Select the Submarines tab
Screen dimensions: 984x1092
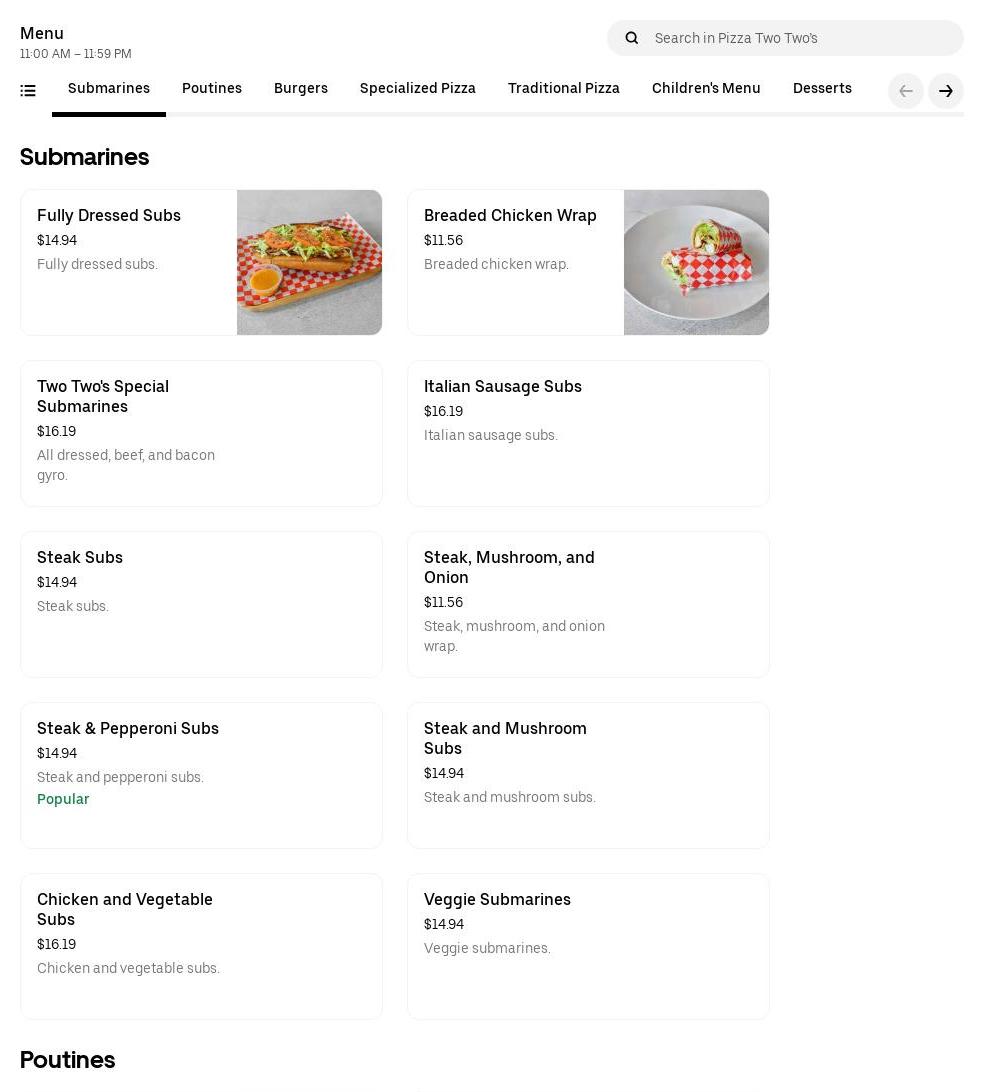109,89
